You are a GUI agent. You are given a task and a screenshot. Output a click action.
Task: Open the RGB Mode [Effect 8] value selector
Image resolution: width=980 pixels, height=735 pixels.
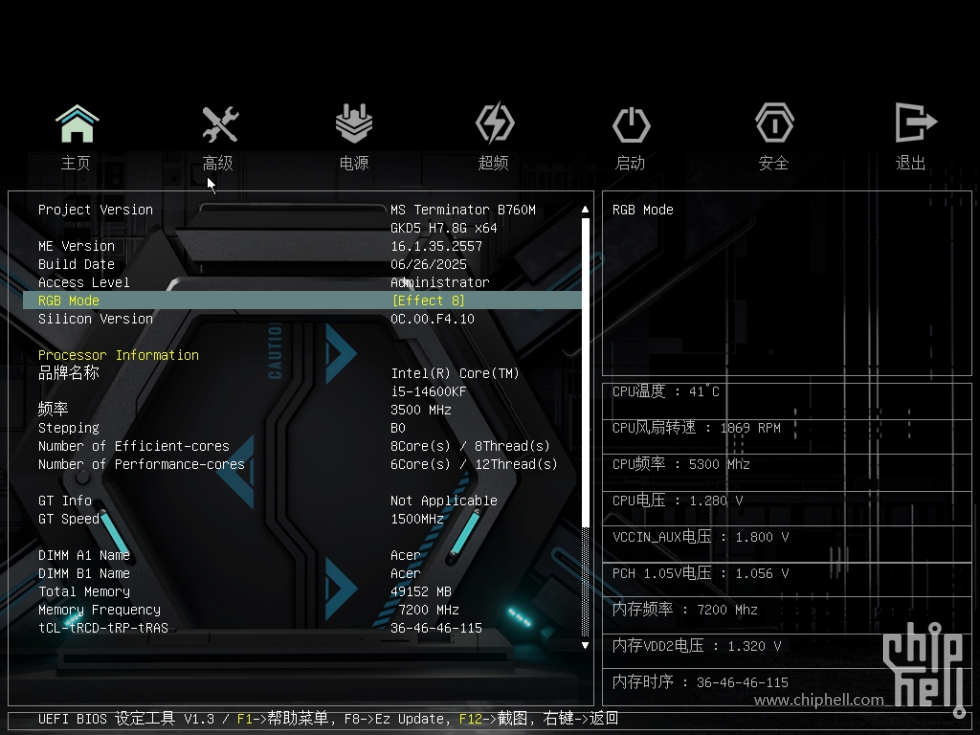tap(428, 301)
